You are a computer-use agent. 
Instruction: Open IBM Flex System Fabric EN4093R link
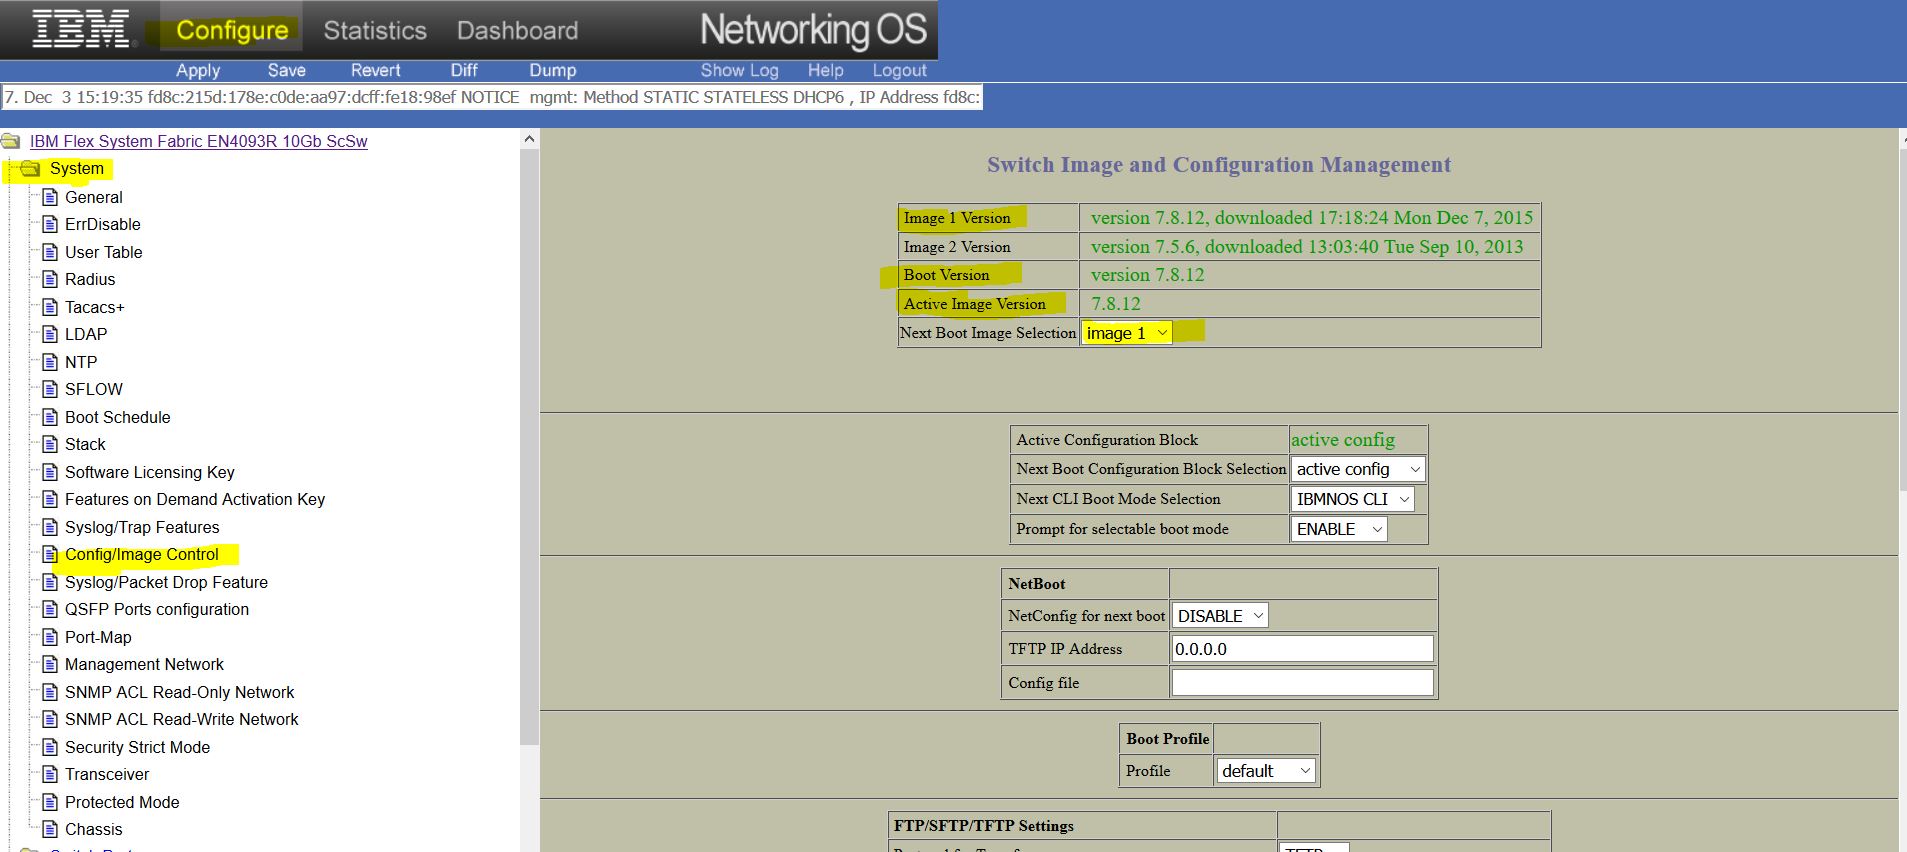click(199, 141)
